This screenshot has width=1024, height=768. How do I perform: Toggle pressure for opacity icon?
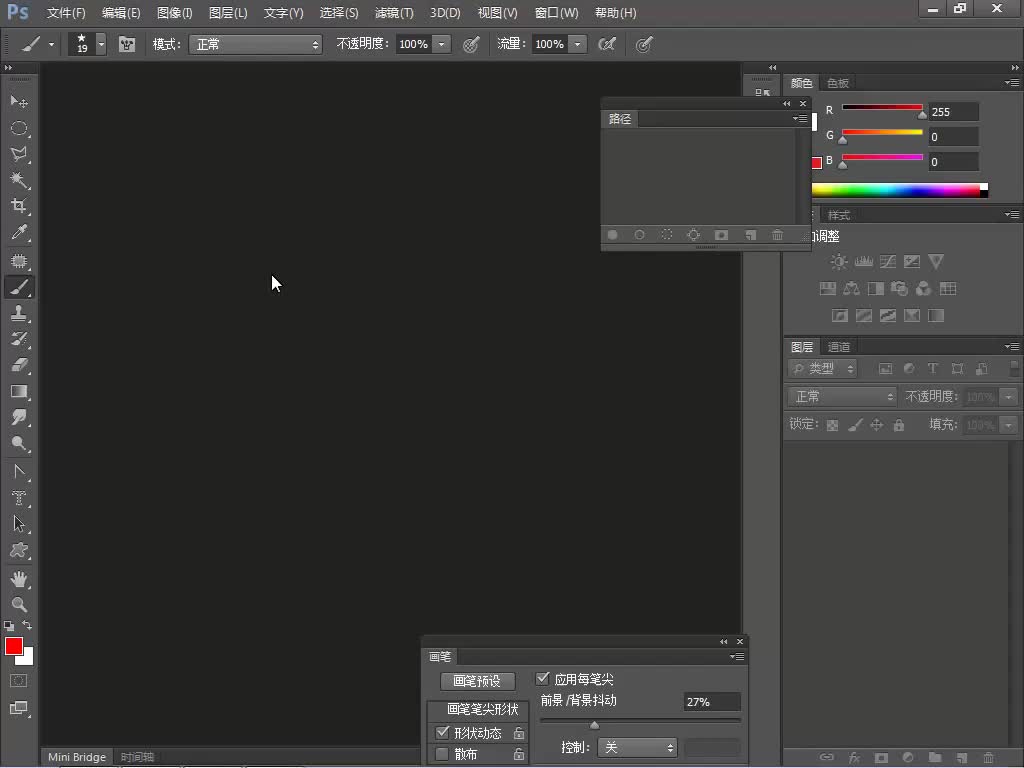[471, 44]
